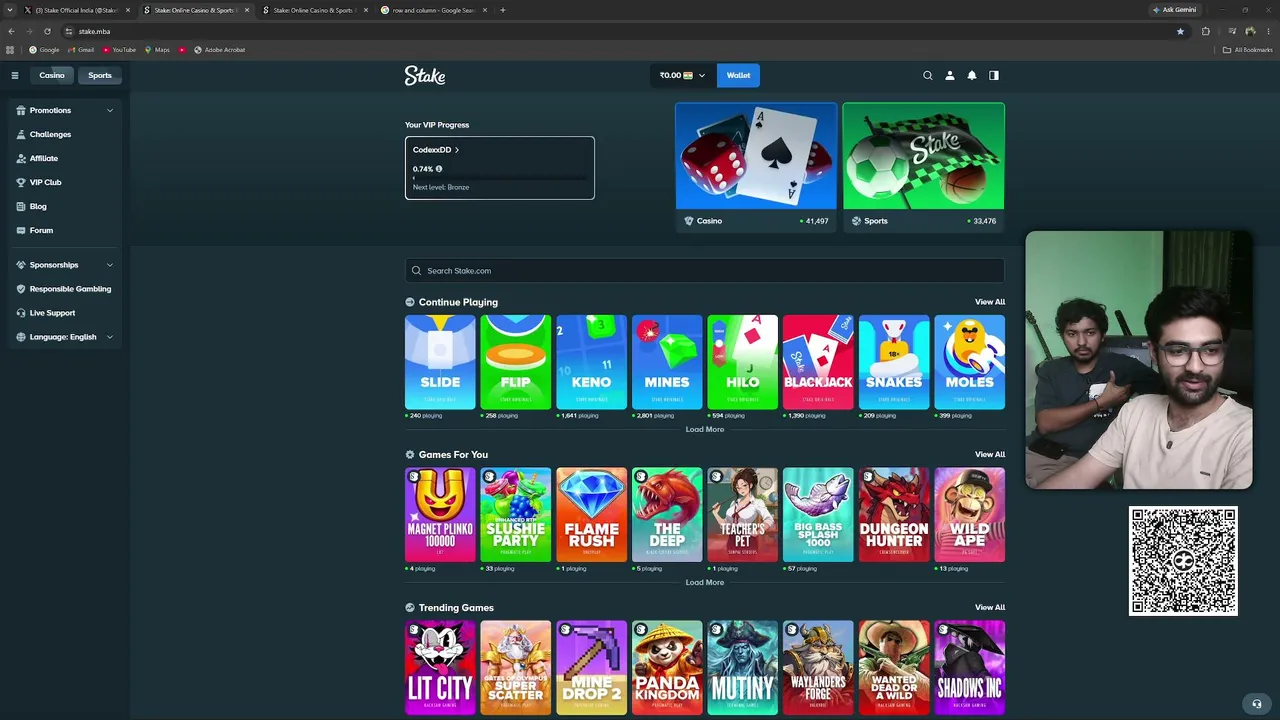
Task: Open the Mines game tile
Action: [x=667, y=362]
